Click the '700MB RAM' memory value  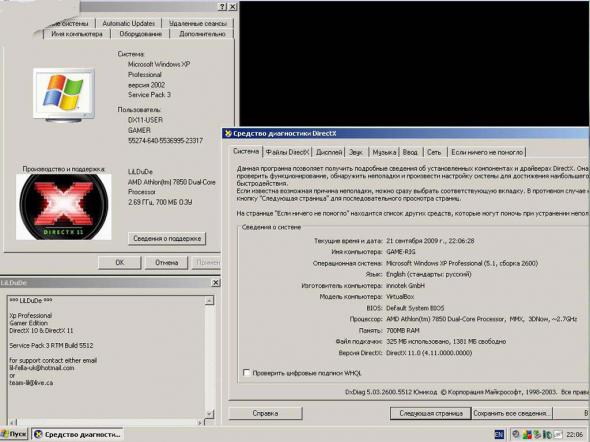coord(403,330)
